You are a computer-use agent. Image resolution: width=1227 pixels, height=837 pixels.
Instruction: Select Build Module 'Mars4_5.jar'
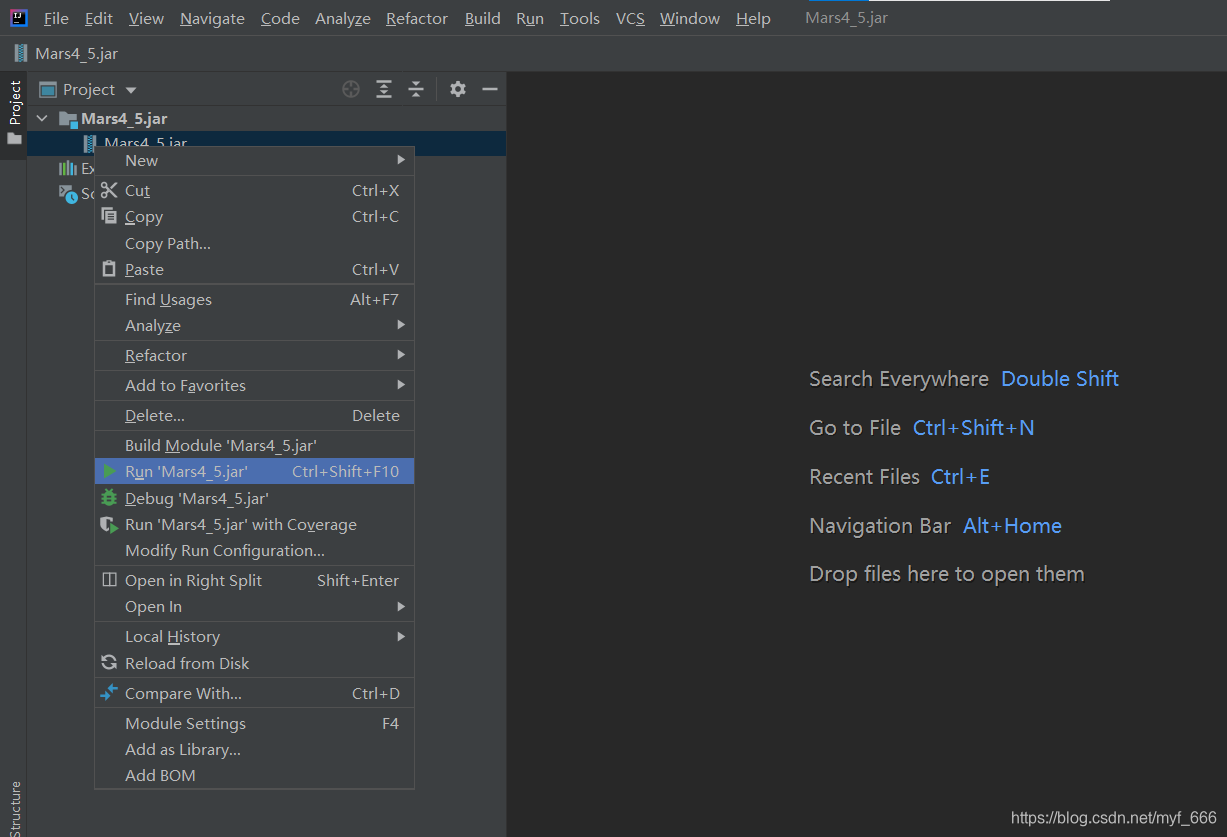[254, 445]
